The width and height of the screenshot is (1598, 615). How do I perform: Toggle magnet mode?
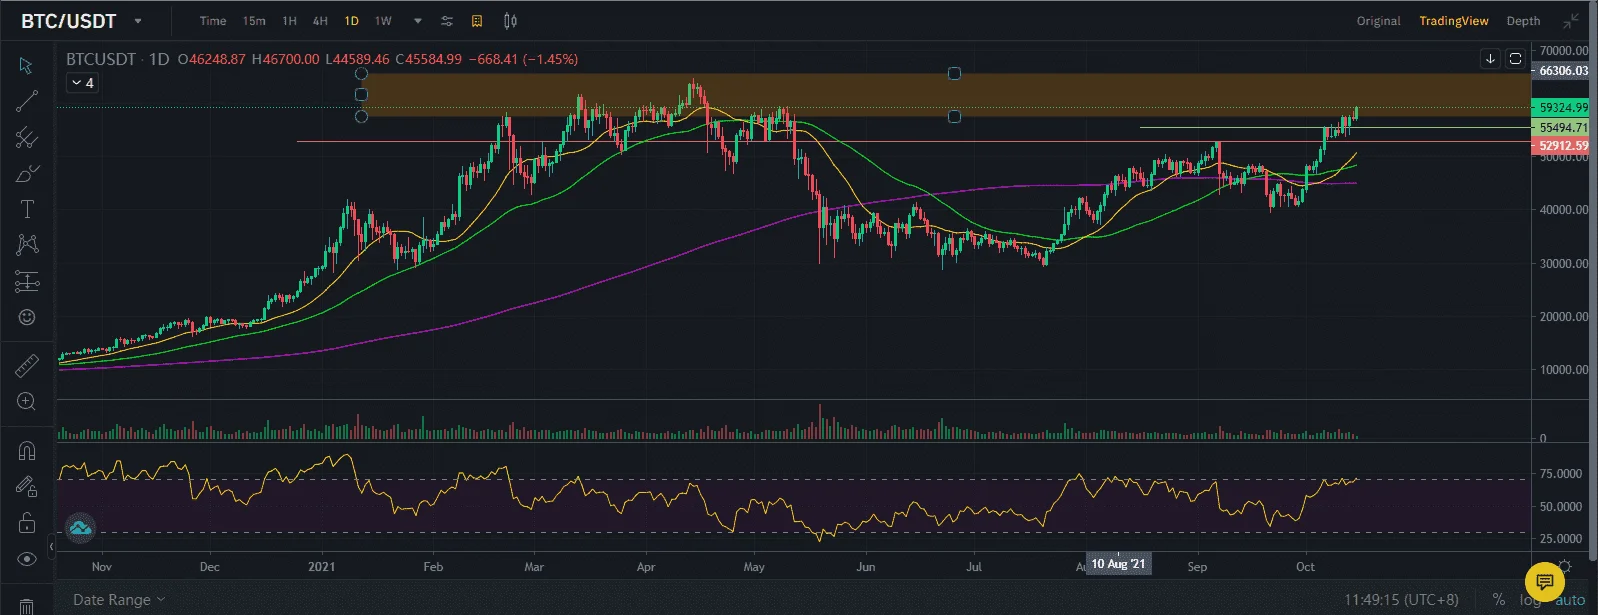pos(27,451)
